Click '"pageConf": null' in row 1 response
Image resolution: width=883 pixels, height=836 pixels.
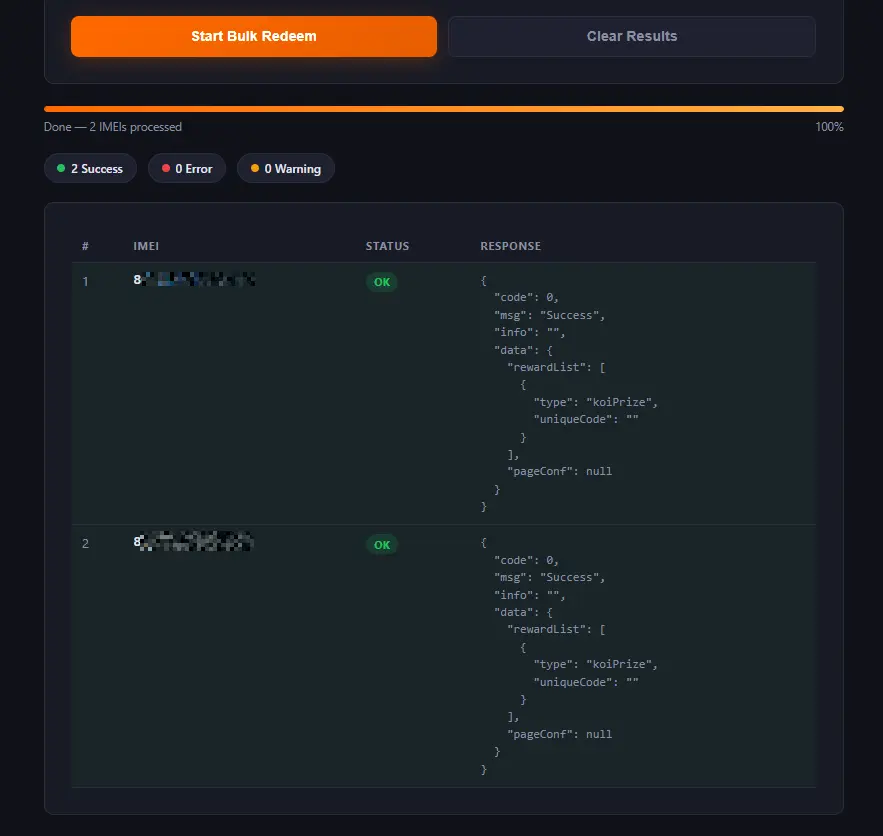[x=559, y=471]
